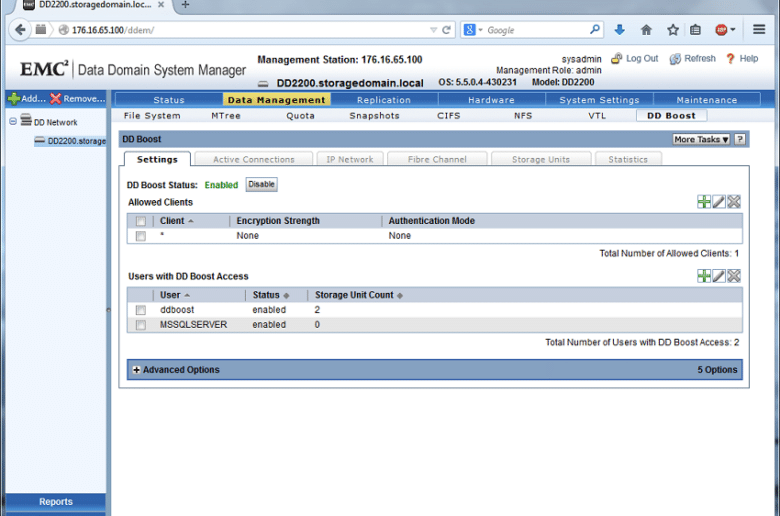Switch to CIFS subtab
780x516 pixels.
coord(449,115)
